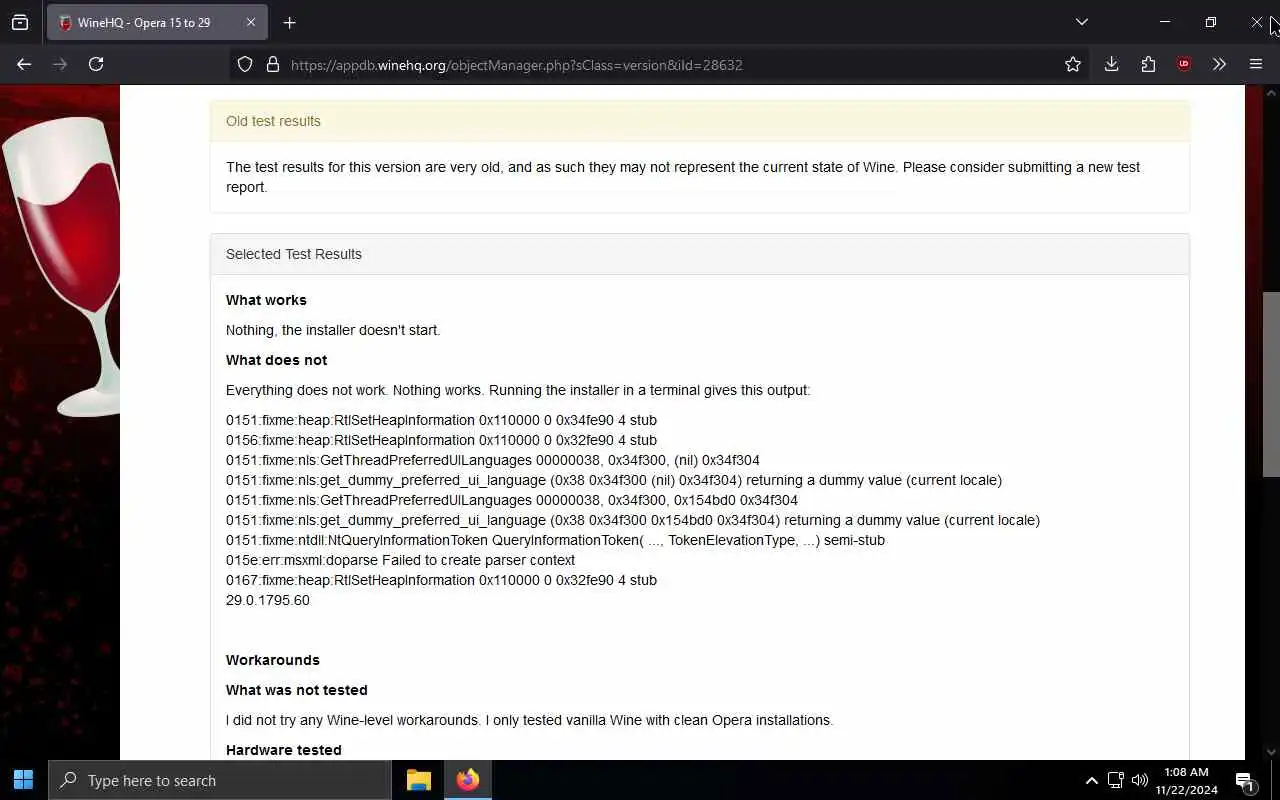Open a new browser tab

click(290, 22)
